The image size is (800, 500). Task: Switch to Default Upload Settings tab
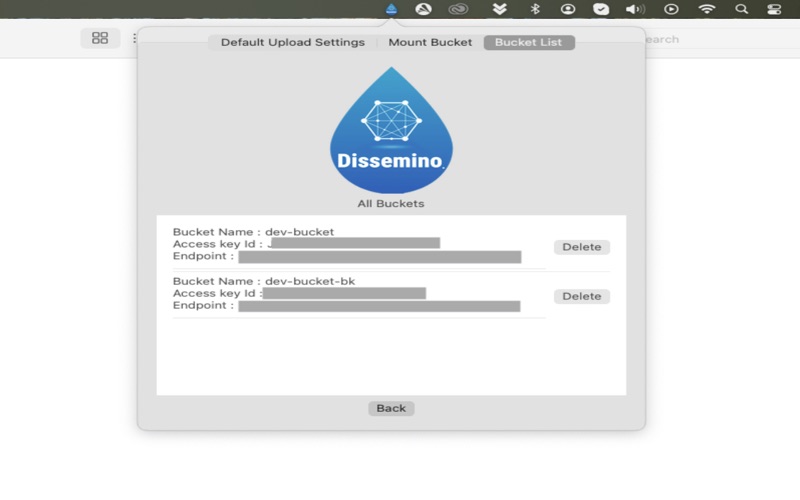[293, 42]
